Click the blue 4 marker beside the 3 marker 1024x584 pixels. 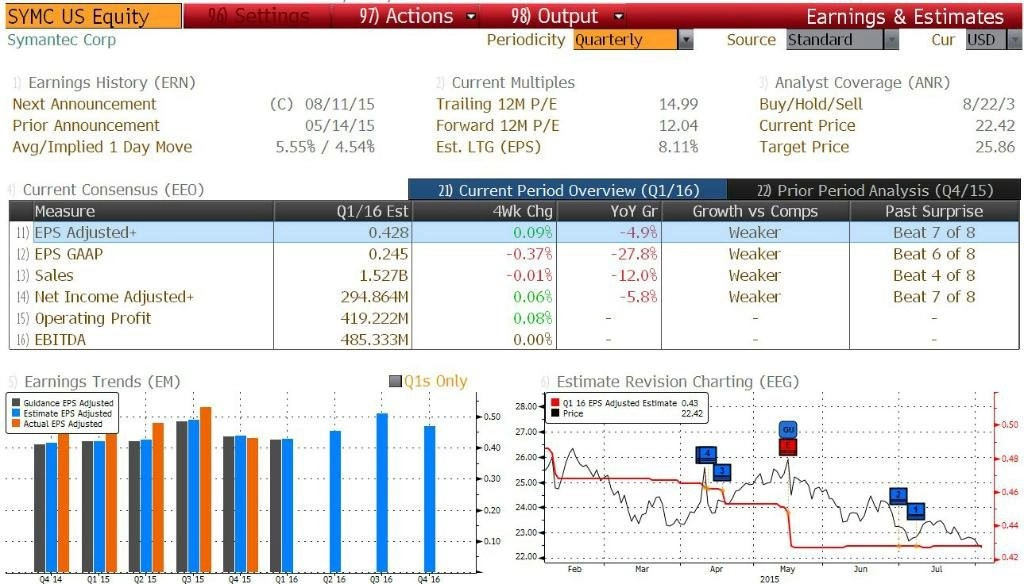pos(706,454)
